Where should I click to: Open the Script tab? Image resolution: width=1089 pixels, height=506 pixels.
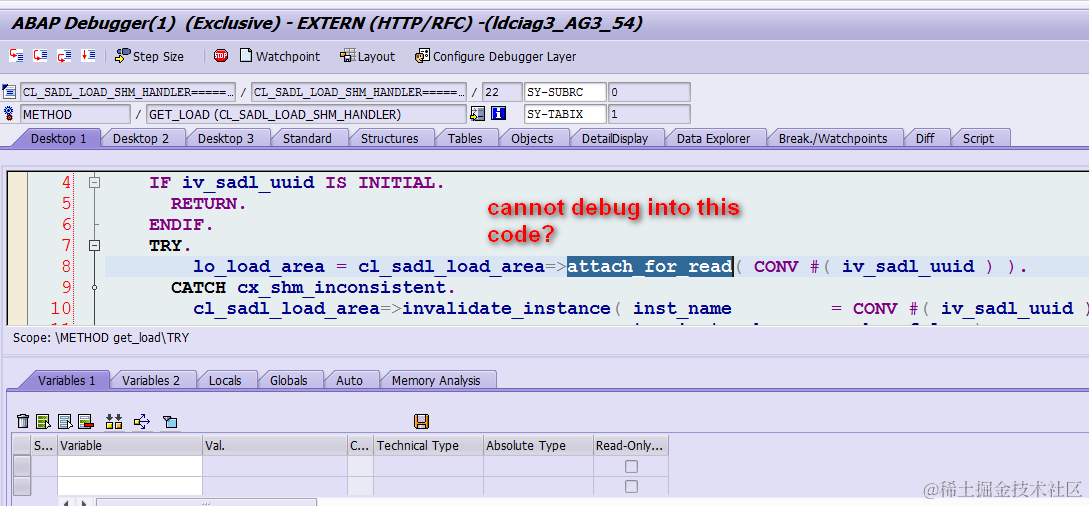(978, 138)
